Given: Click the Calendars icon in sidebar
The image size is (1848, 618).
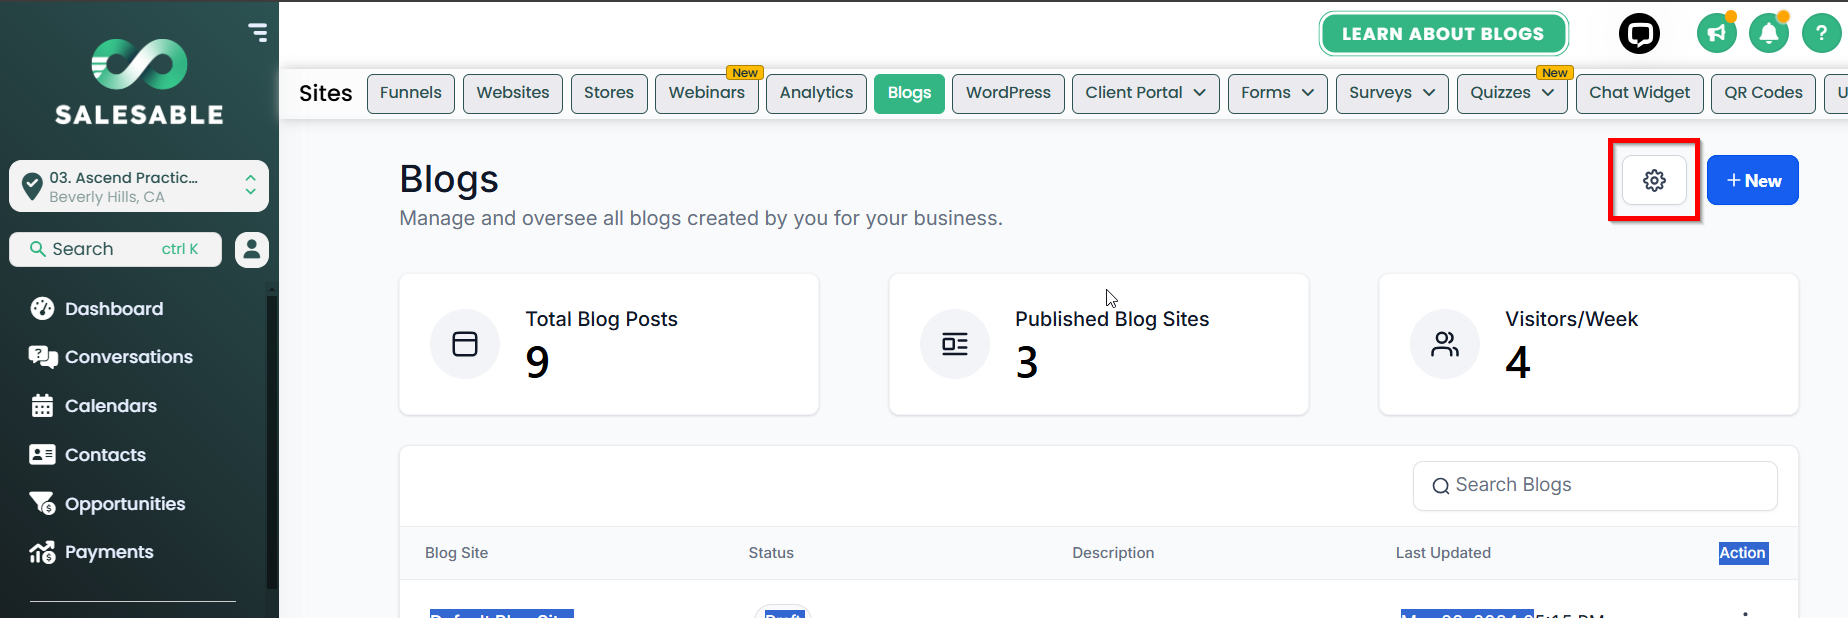Looking at the screenshot, I should [x=42, y=406].
